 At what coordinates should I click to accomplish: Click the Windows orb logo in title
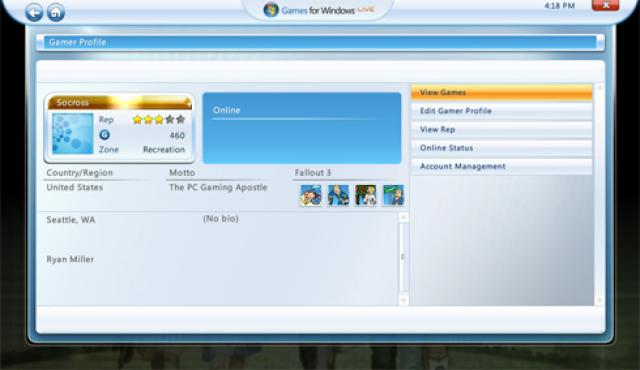pos(271,10)
